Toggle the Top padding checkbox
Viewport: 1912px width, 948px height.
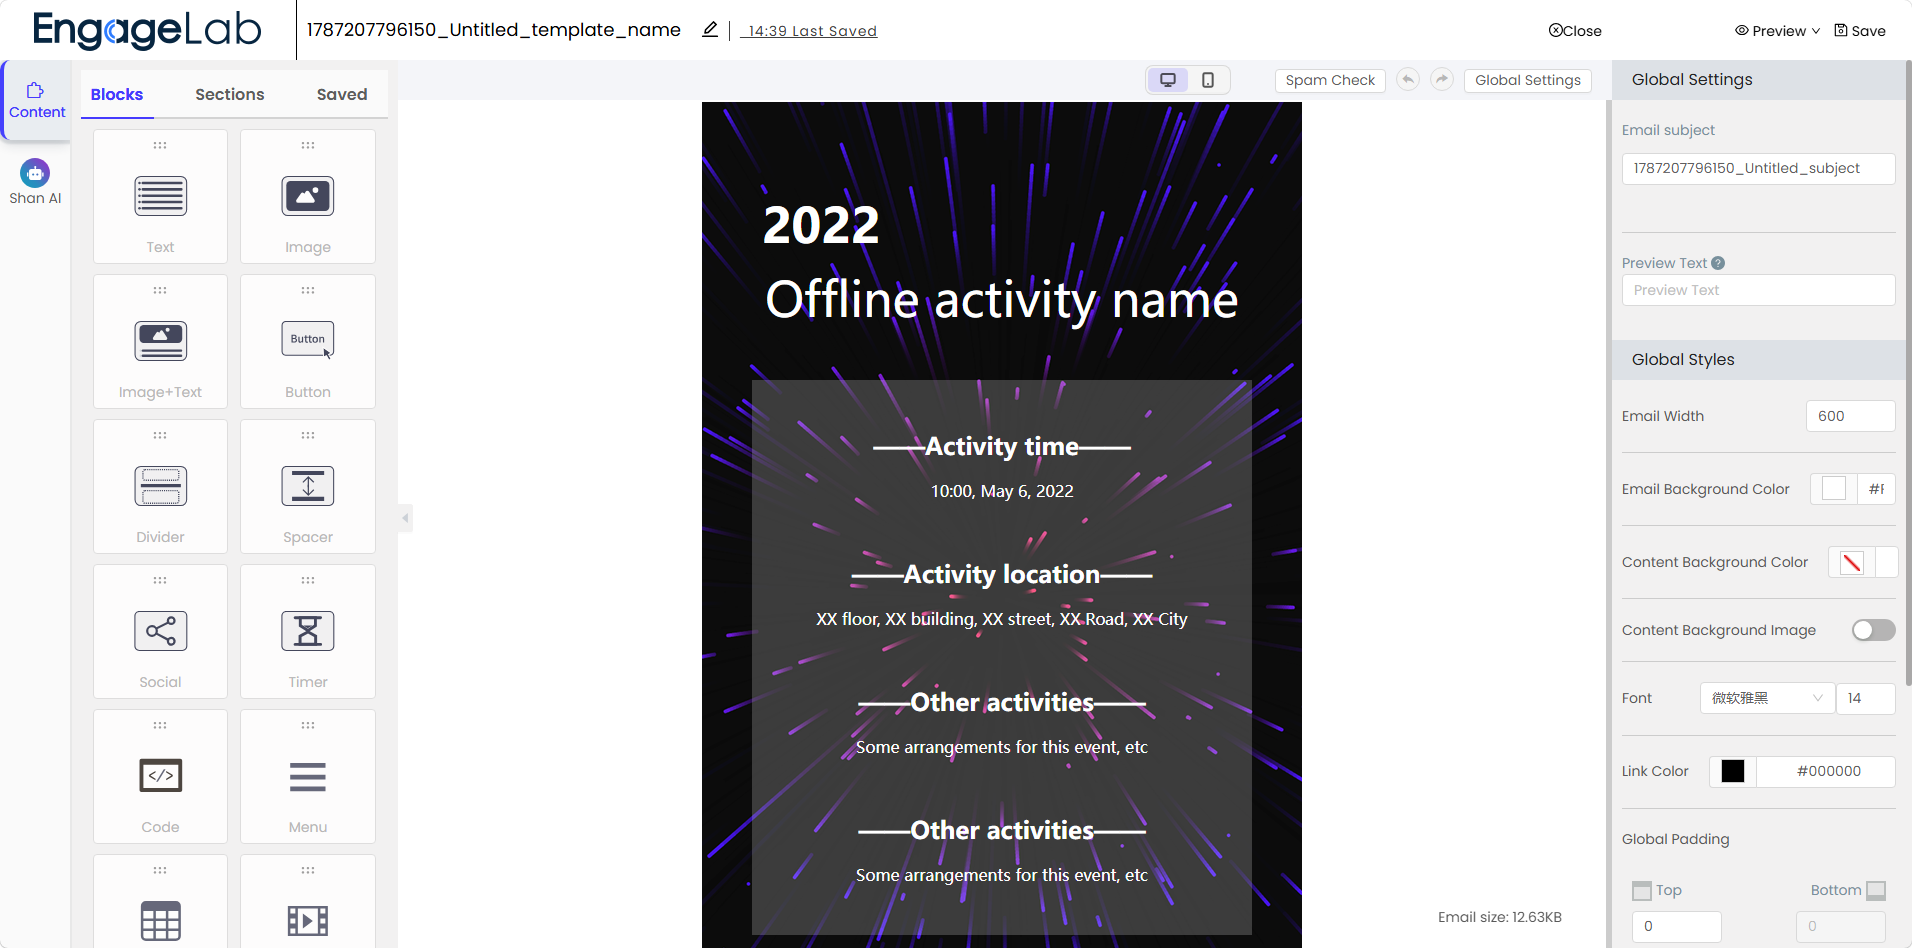click(1642, 891)
